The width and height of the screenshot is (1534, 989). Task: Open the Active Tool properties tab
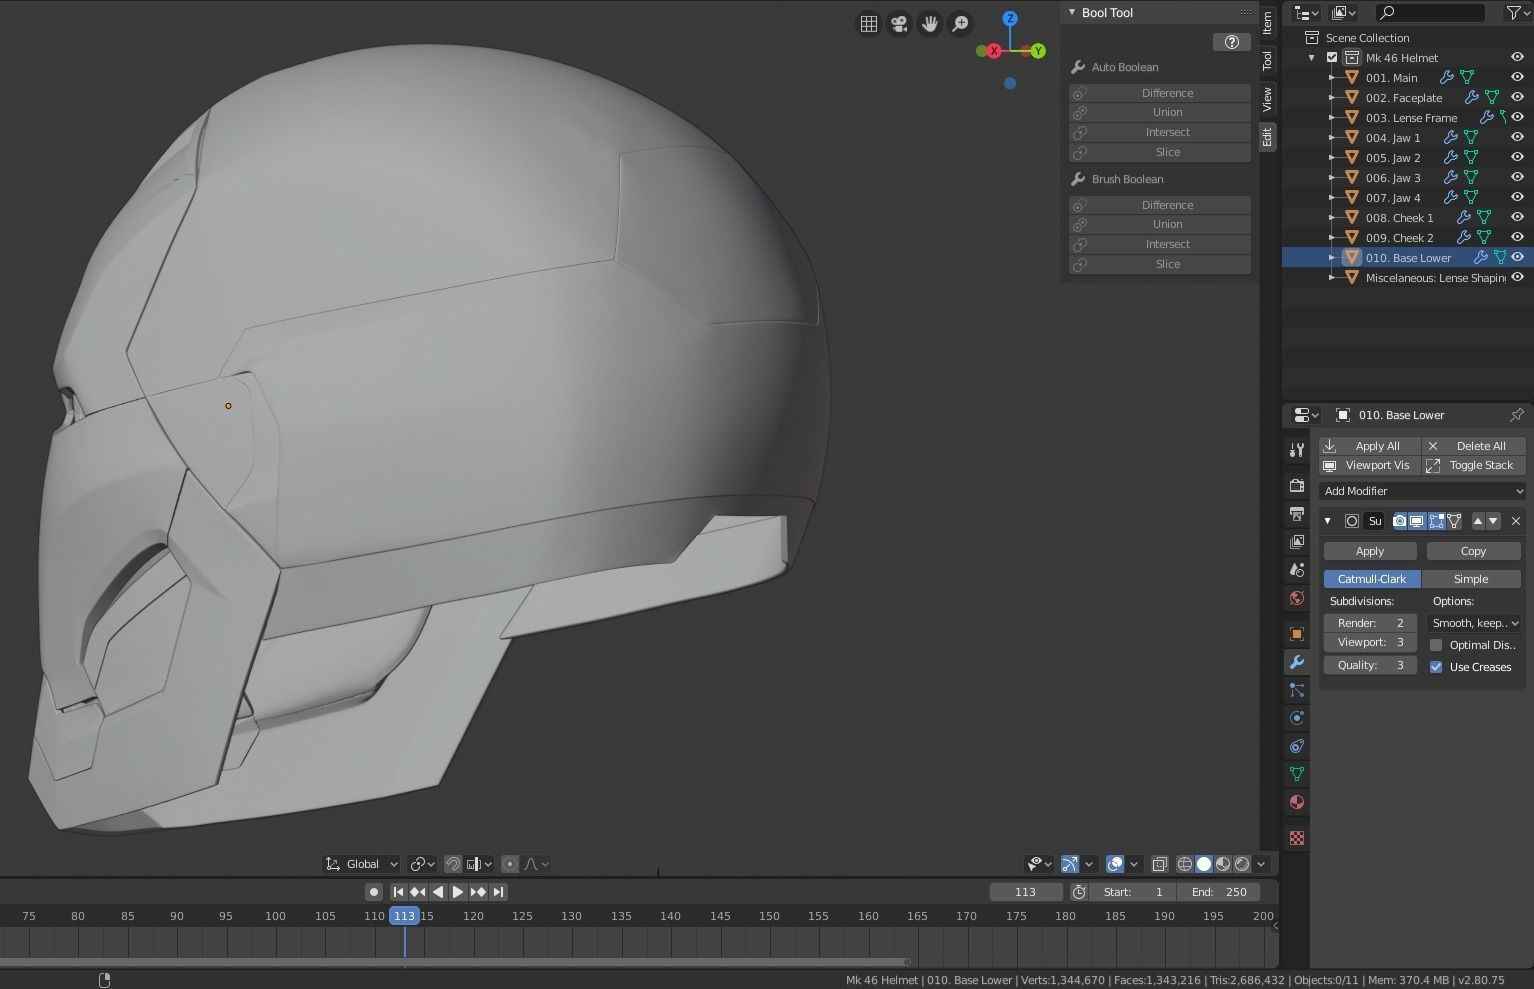1297,450
